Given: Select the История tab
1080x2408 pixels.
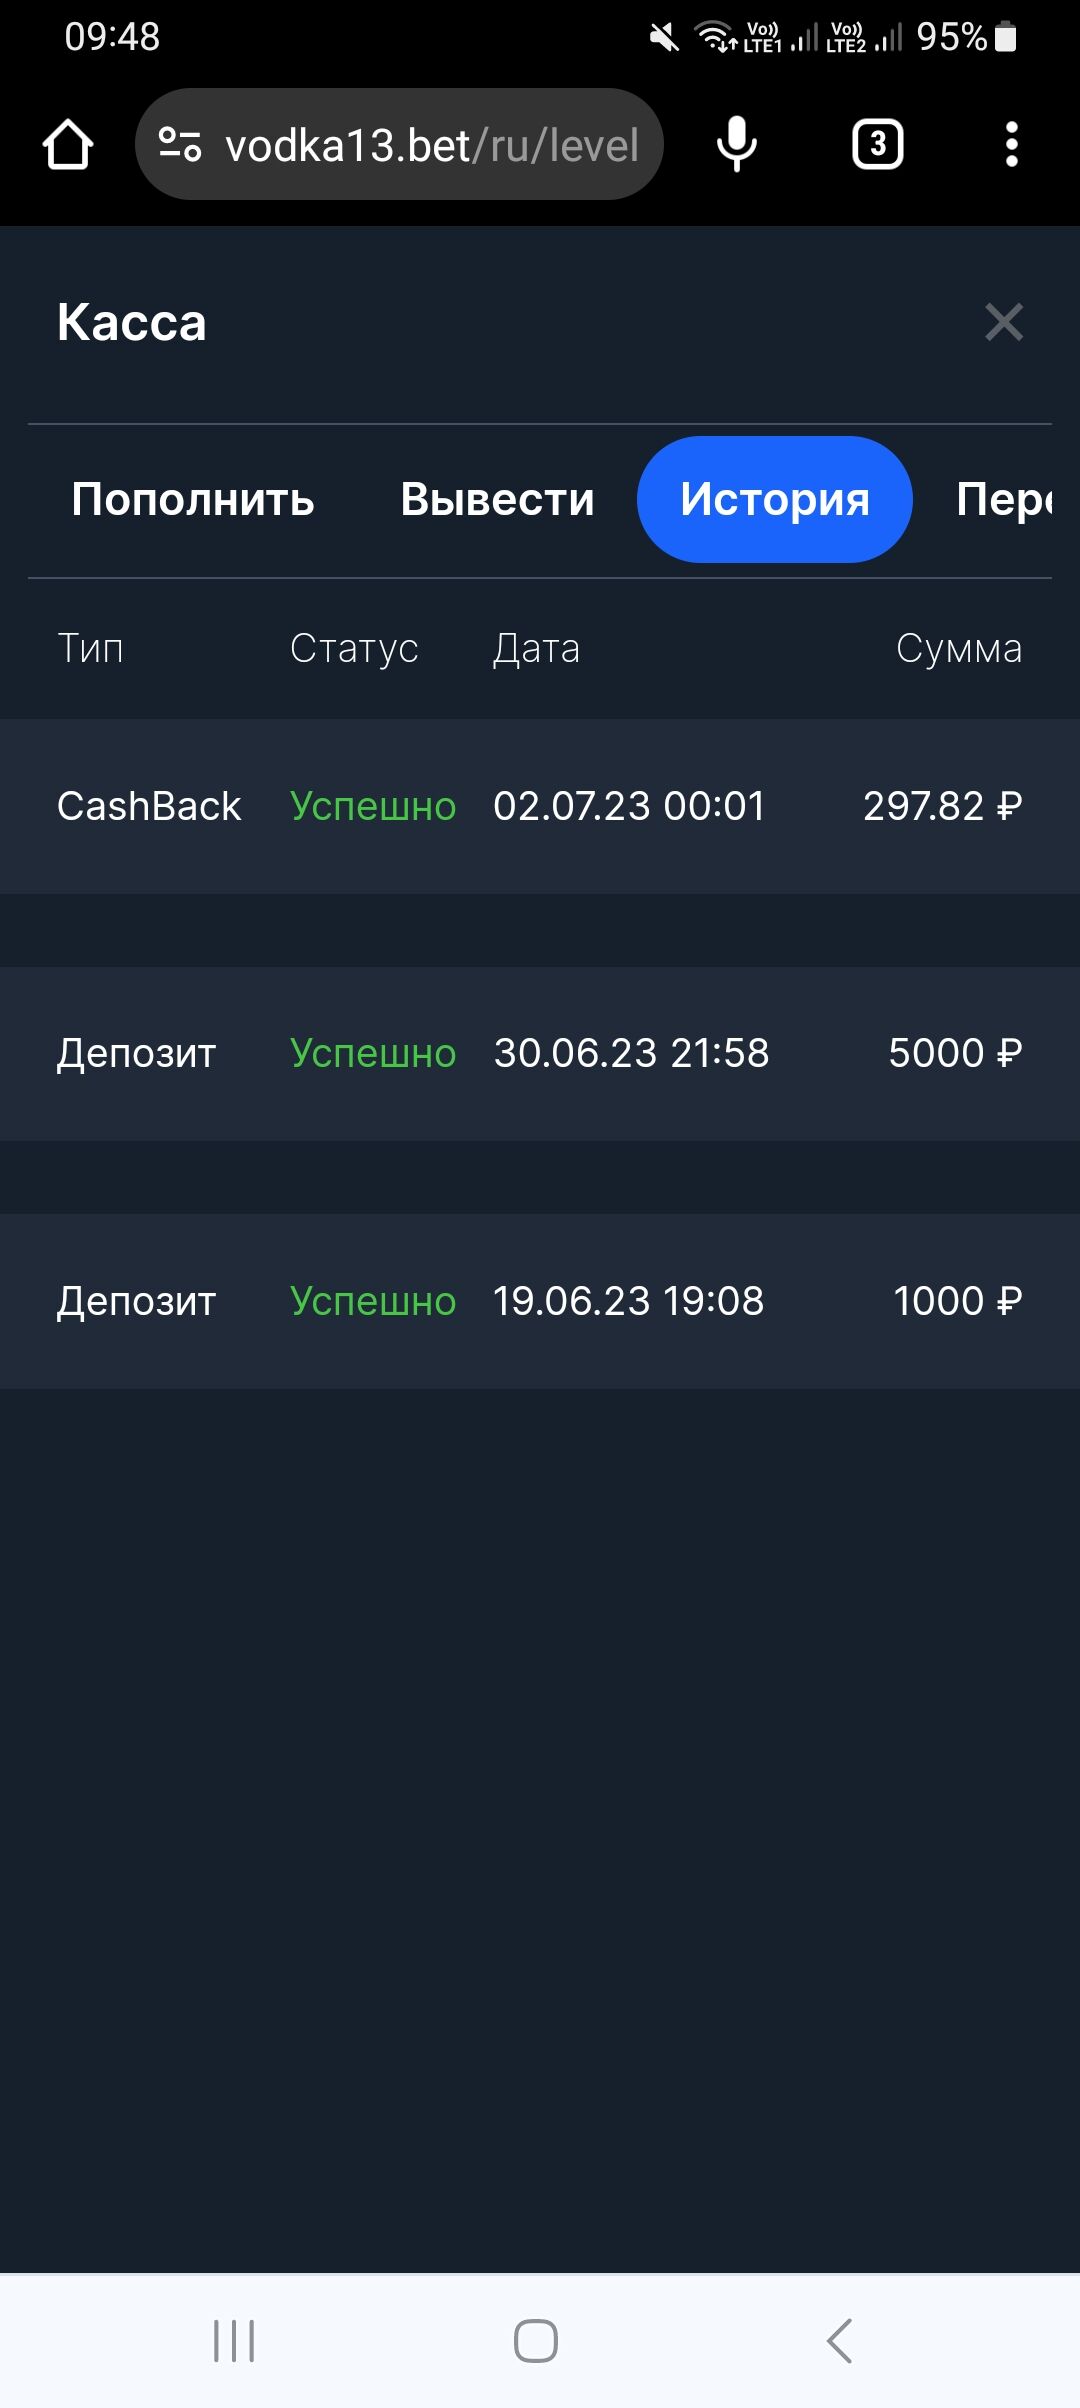Looking at the screenshot, I should point(774,499).
